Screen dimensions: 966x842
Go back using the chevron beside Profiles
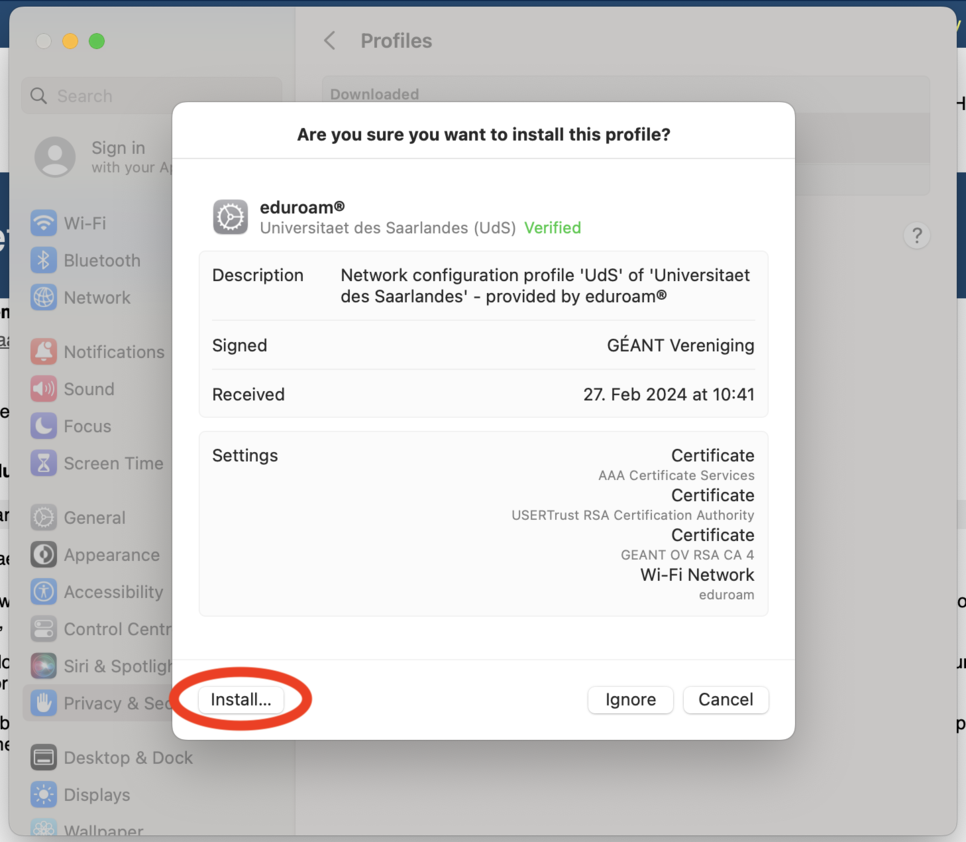(x=330, y=41)
